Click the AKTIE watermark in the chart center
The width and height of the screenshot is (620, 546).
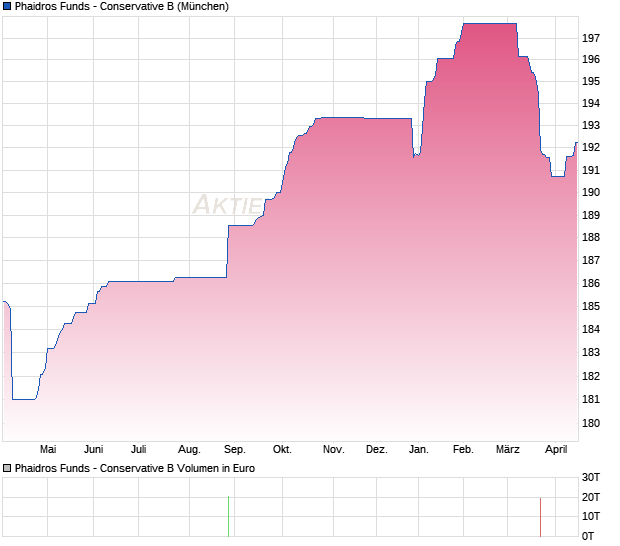point(227,206)
